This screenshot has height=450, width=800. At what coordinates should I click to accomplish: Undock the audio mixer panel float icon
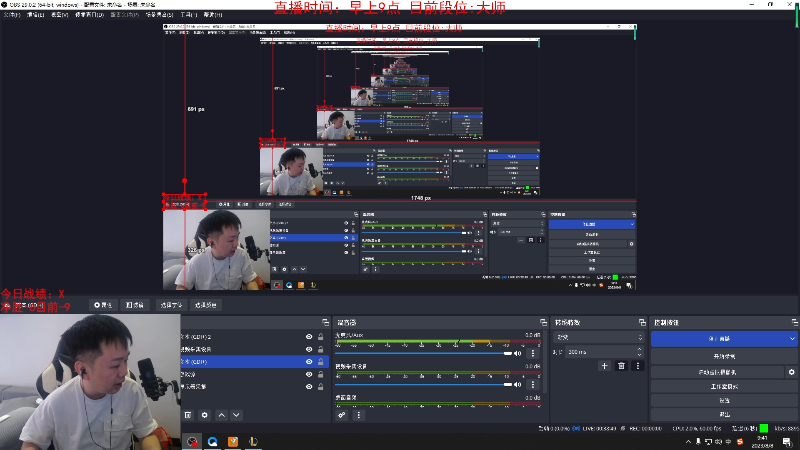[x=543, y=322]
